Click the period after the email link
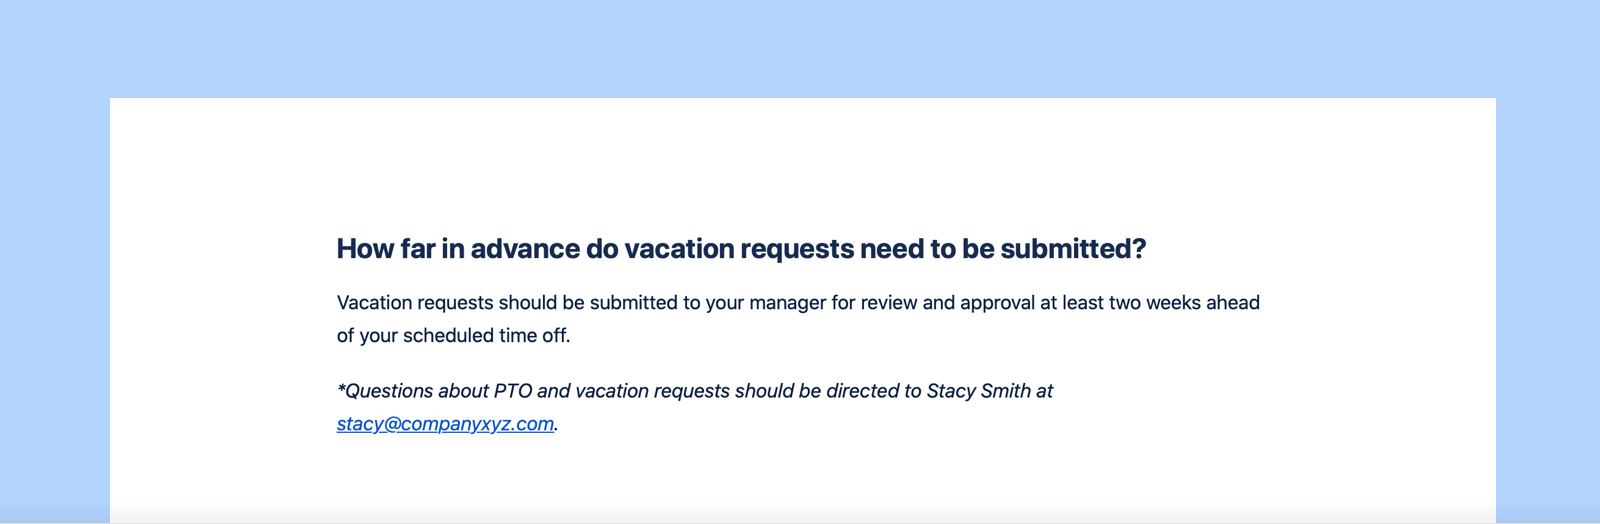1600x524 pixels. [556, 426]
